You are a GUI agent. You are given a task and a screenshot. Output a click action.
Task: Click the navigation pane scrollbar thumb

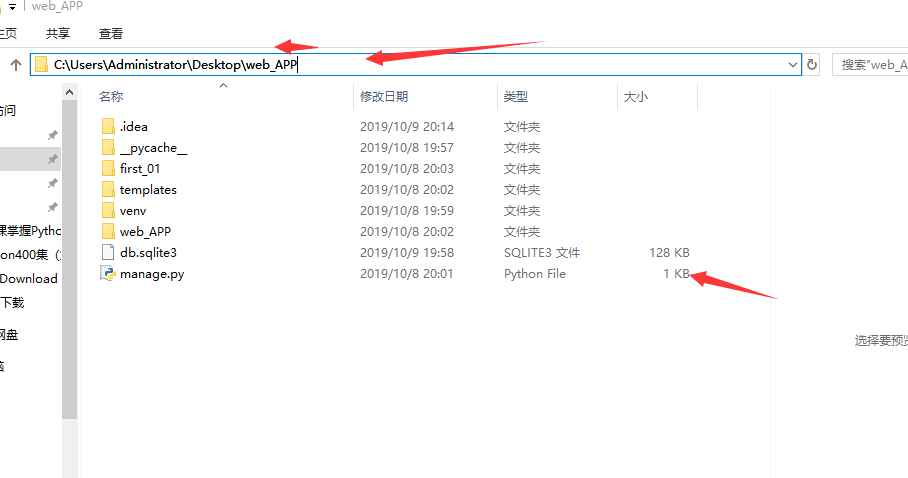pos(69,260)
